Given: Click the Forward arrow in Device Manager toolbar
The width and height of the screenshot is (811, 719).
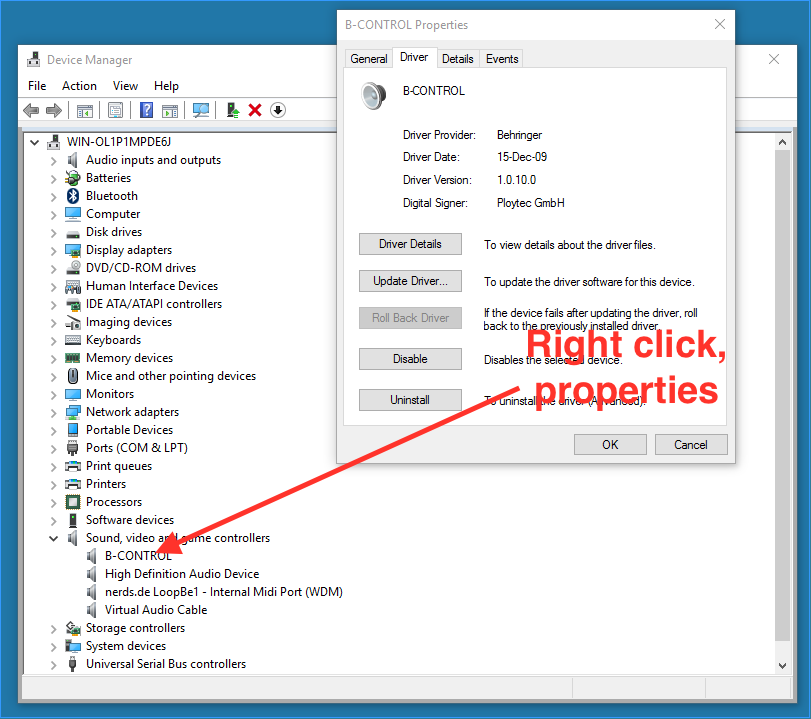Looking at the screenshot, I should pyautogui.click(x=54, y=110).
